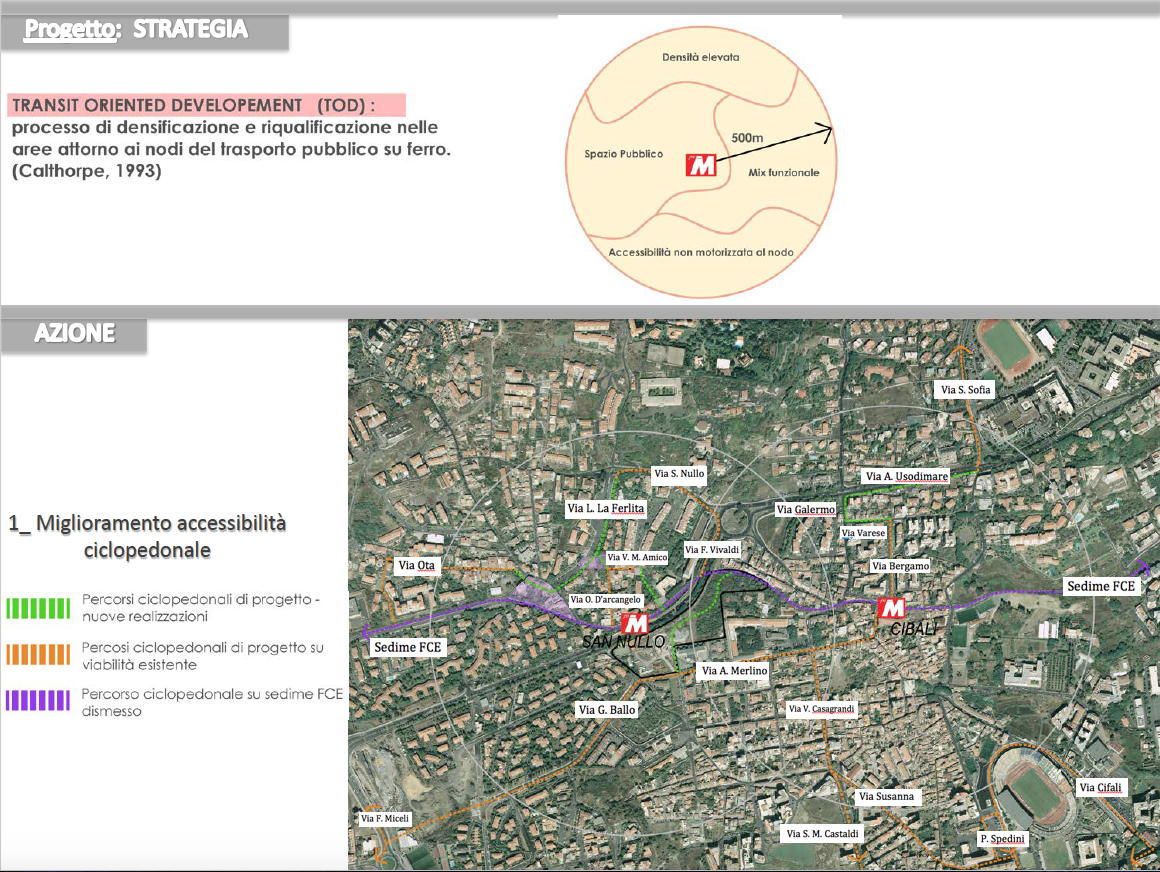The image size is (1160, 872).
Task: Click the left Sedime FCE label
Action: coord(407,648)
